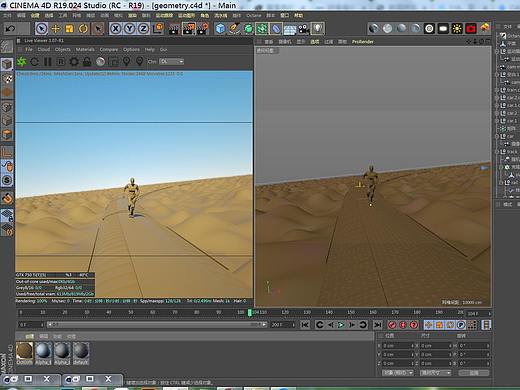The image size is (520, 390).
Task: Open Live Viewer Compare menu
Action: pos(109,49)
